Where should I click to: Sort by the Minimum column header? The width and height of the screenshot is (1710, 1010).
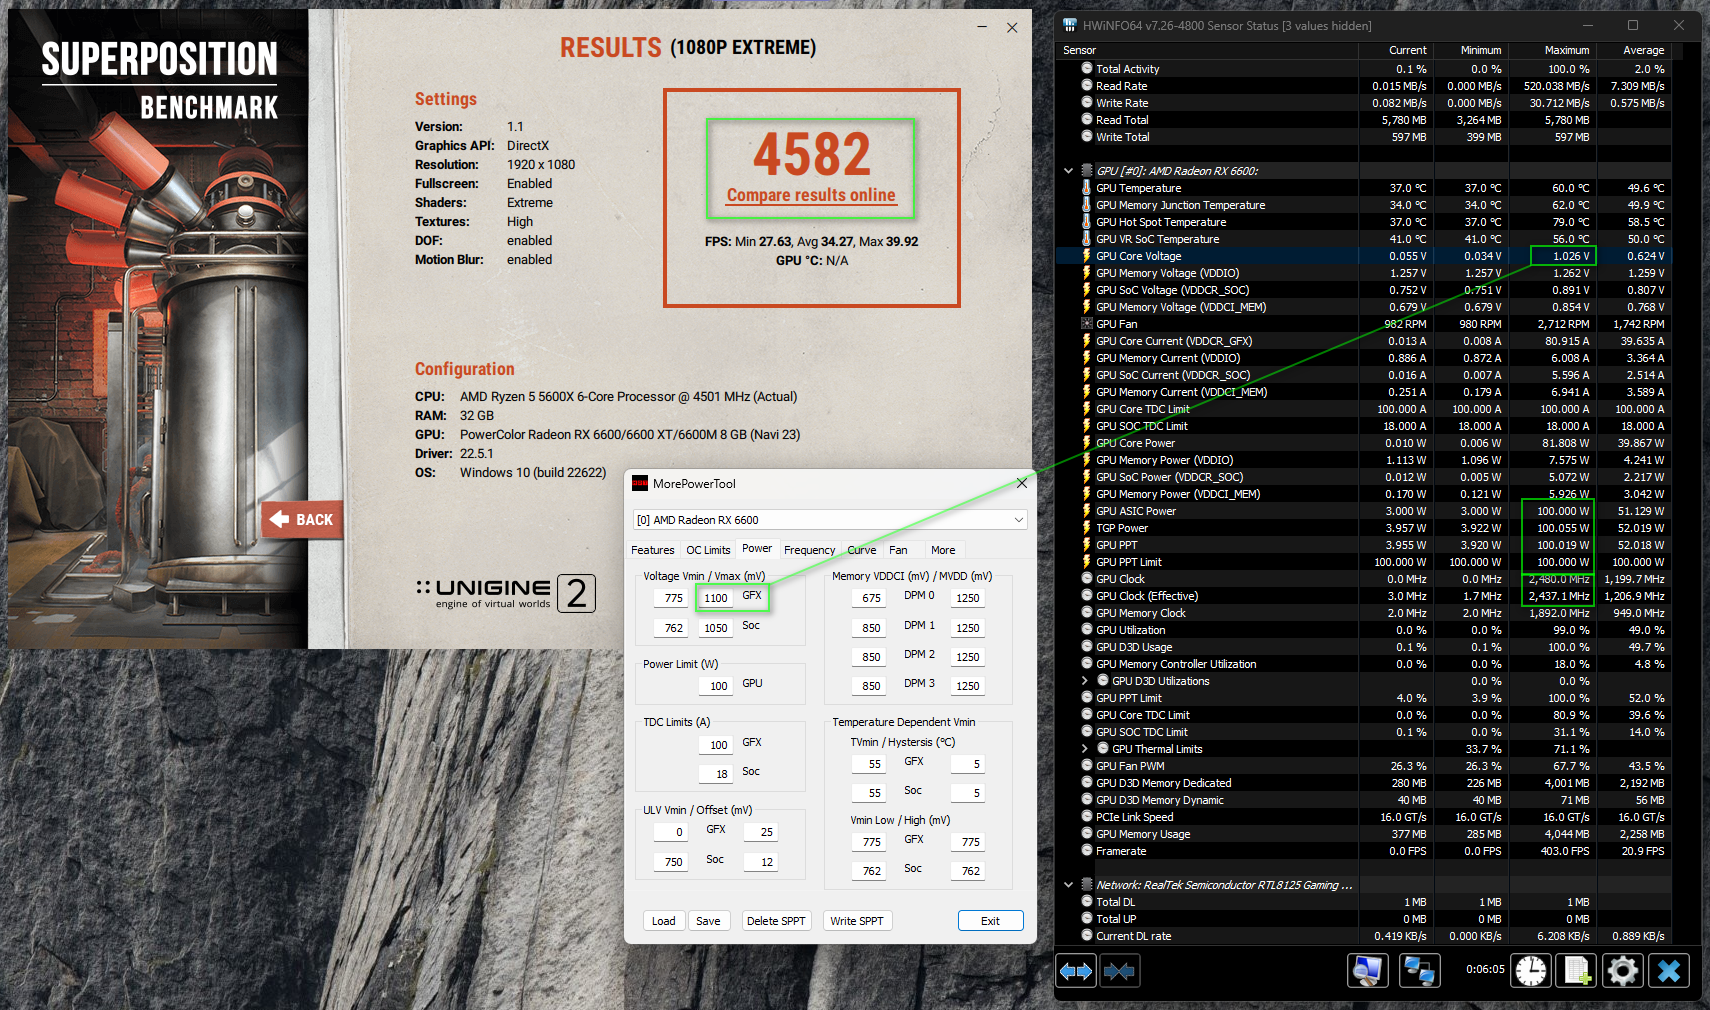(1480, 50)
